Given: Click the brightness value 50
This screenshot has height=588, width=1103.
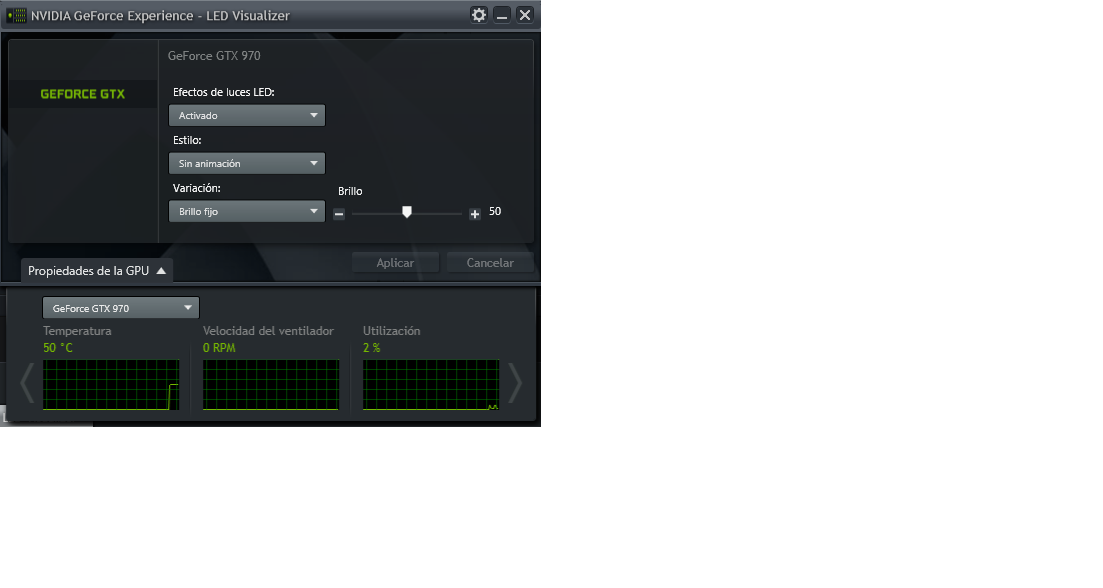Looking at the screenshot, I should [495, 212].
